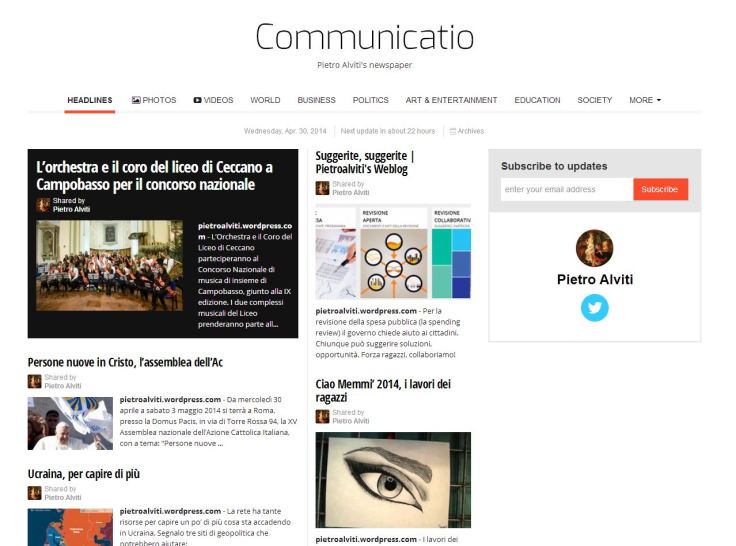Select the ART & ENTERTAINMENT tab
This screenshot has height=546, width=736.
coord(451,100)
